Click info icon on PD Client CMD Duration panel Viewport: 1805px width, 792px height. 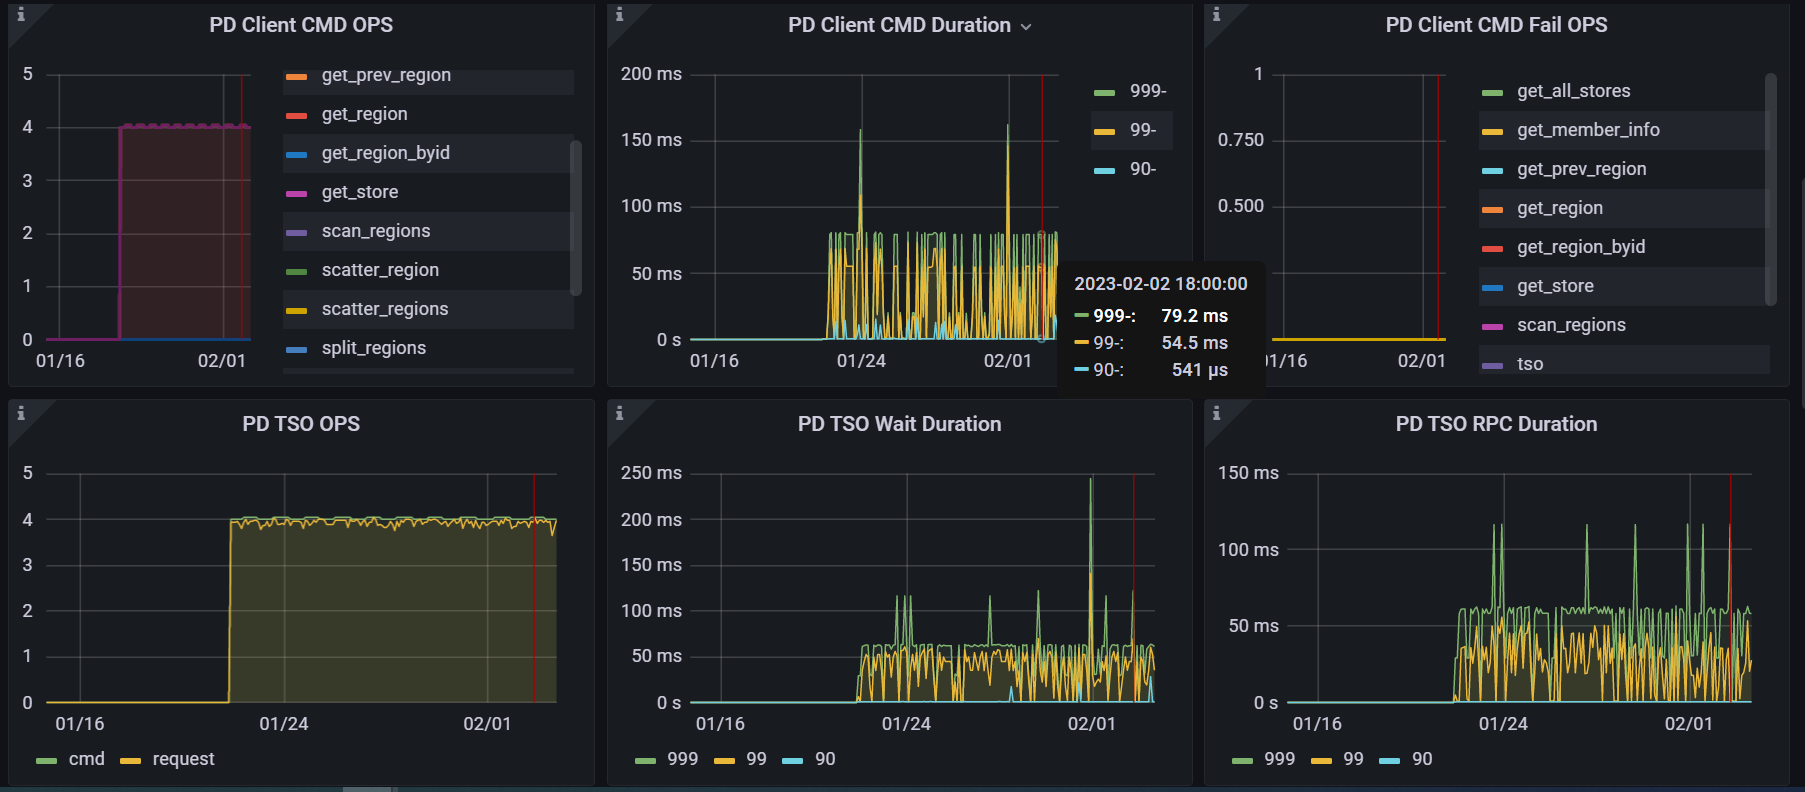(619, 15)
